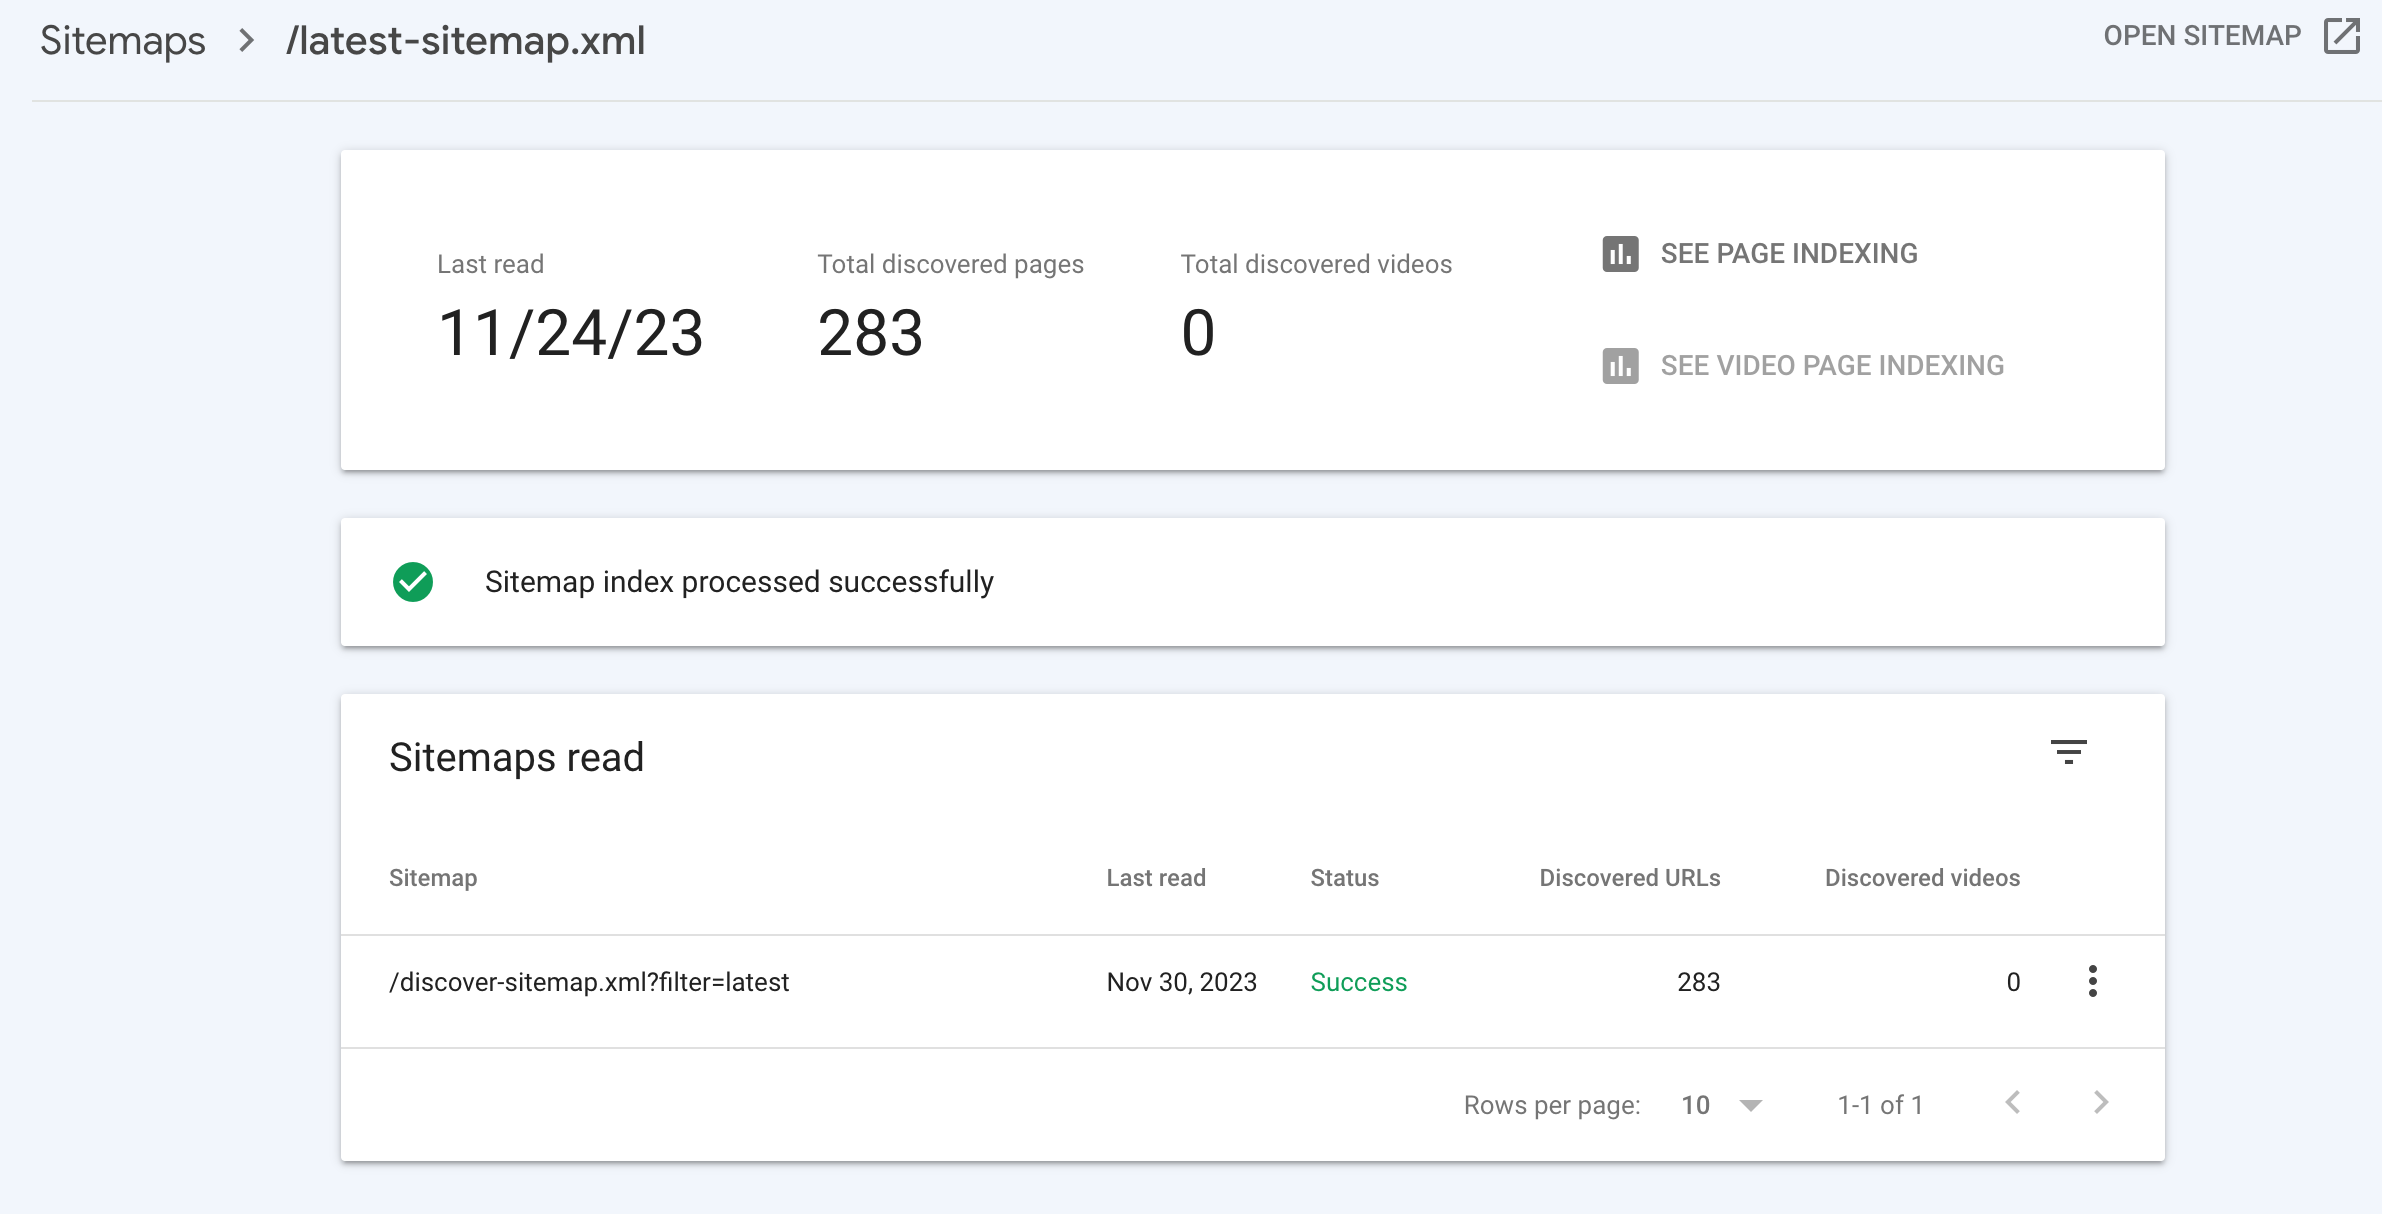Go to next page arrow
This screenshot has width=2382, height=1214.
tap(2100, 1103)
